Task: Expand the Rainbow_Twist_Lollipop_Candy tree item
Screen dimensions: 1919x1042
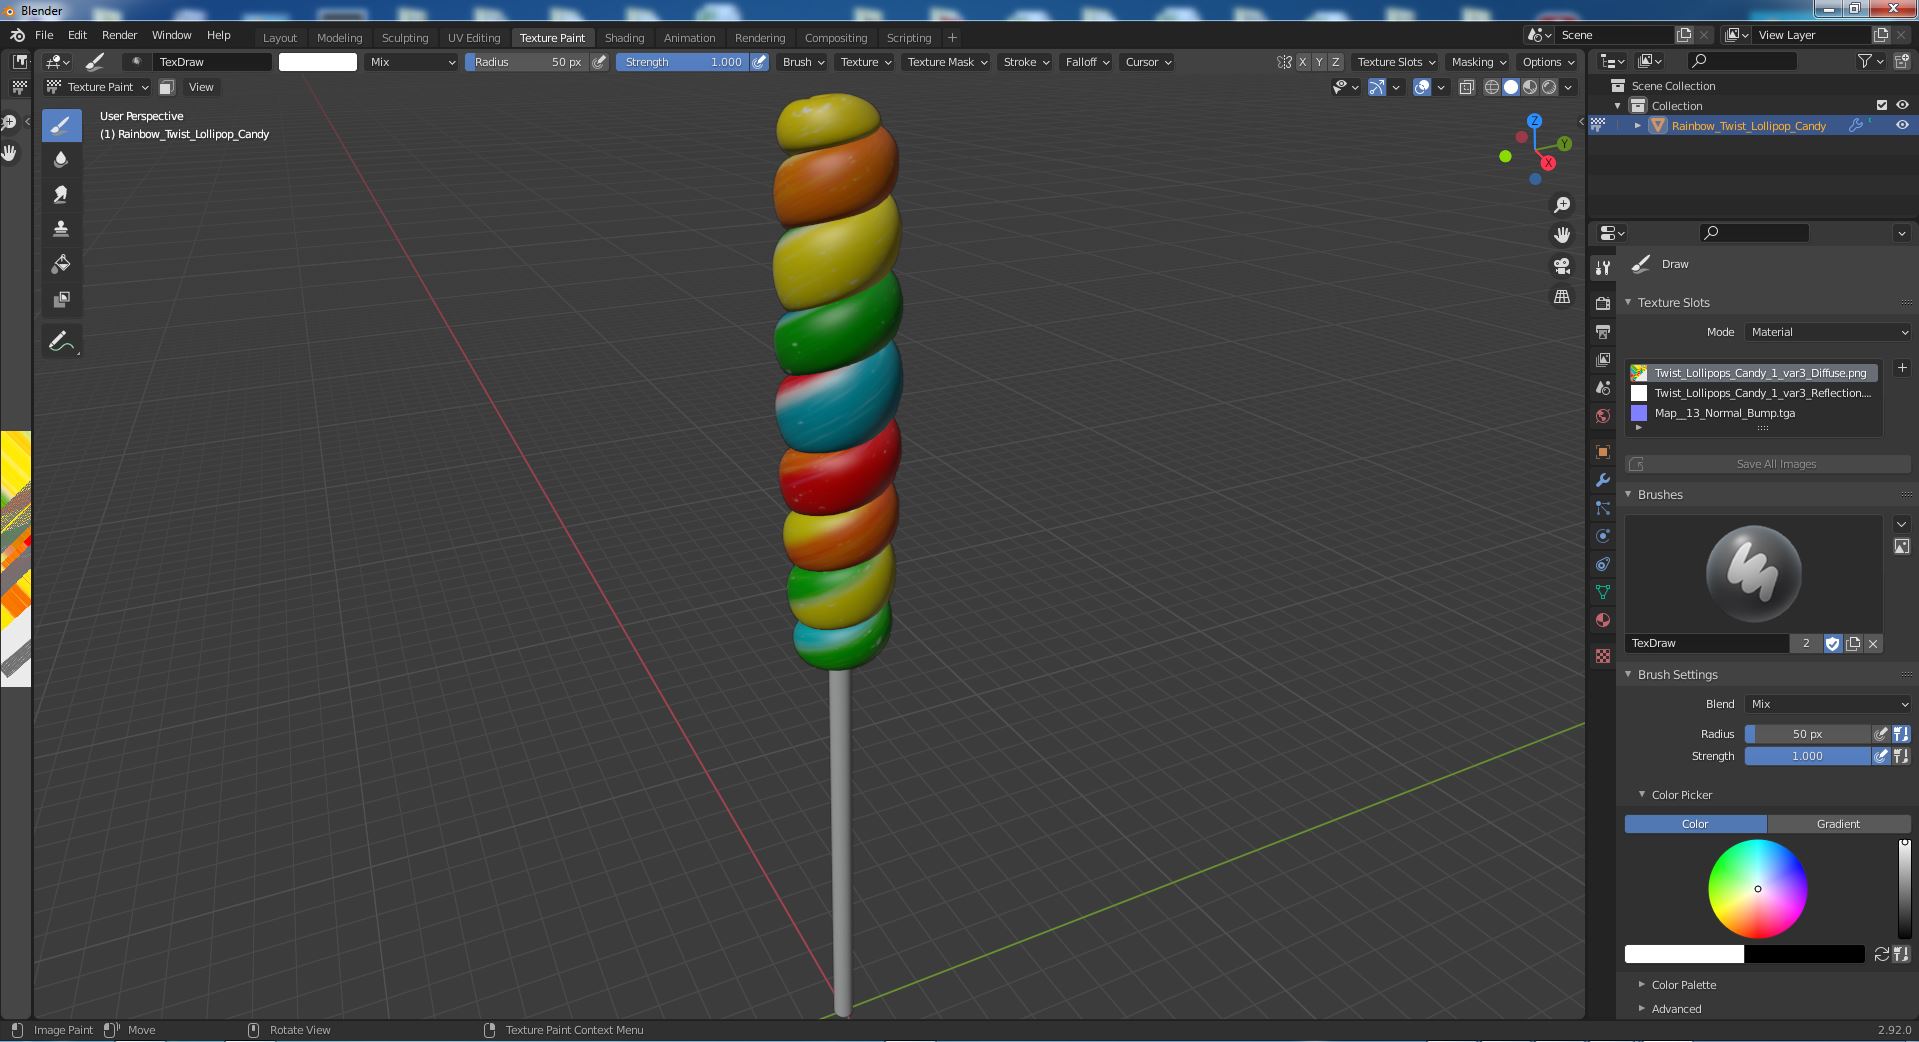Action: pos(1637,125)
